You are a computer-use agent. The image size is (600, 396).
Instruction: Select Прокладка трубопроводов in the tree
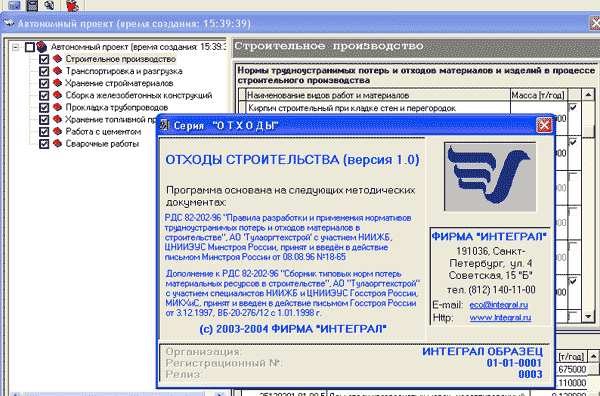coord(117,108)
